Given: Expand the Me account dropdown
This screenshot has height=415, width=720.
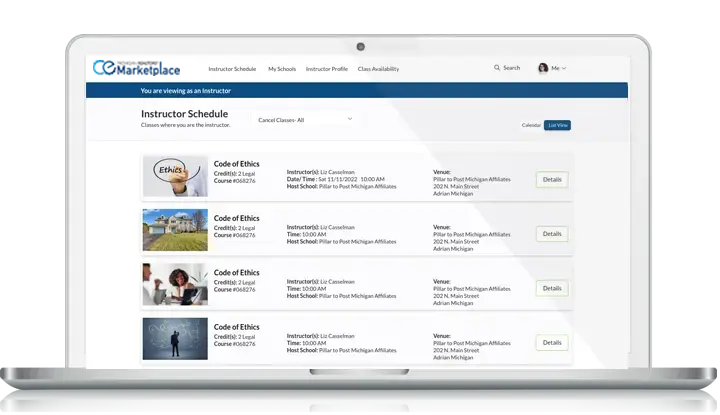Looking at the screenshot, I should [558, 68].
